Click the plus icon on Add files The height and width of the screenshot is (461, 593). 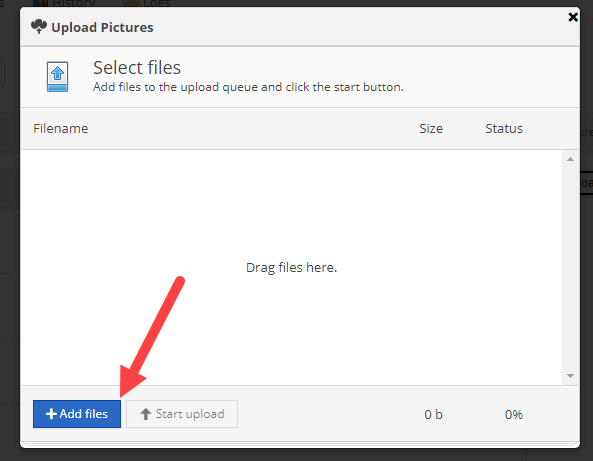click(x=51, y=414)
